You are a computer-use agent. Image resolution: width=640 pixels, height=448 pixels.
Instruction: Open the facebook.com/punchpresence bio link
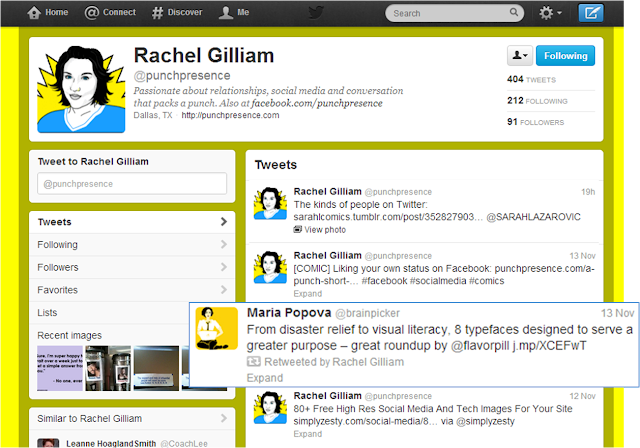pos(317,103)
